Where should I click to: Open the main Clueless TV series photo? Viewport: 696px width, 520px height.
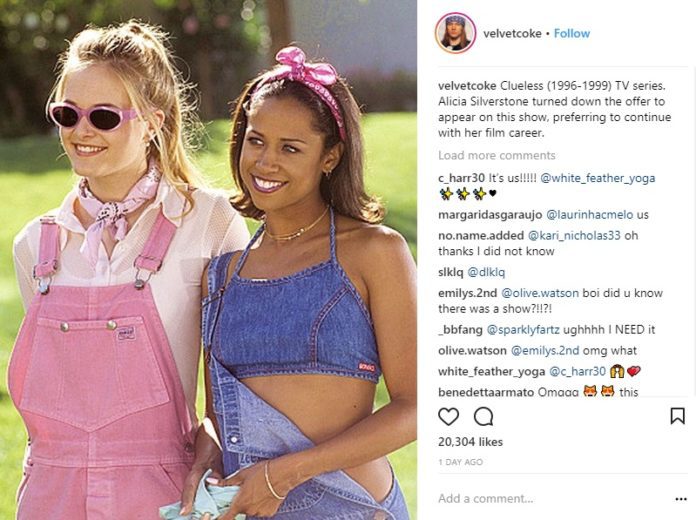coord(209,260)
